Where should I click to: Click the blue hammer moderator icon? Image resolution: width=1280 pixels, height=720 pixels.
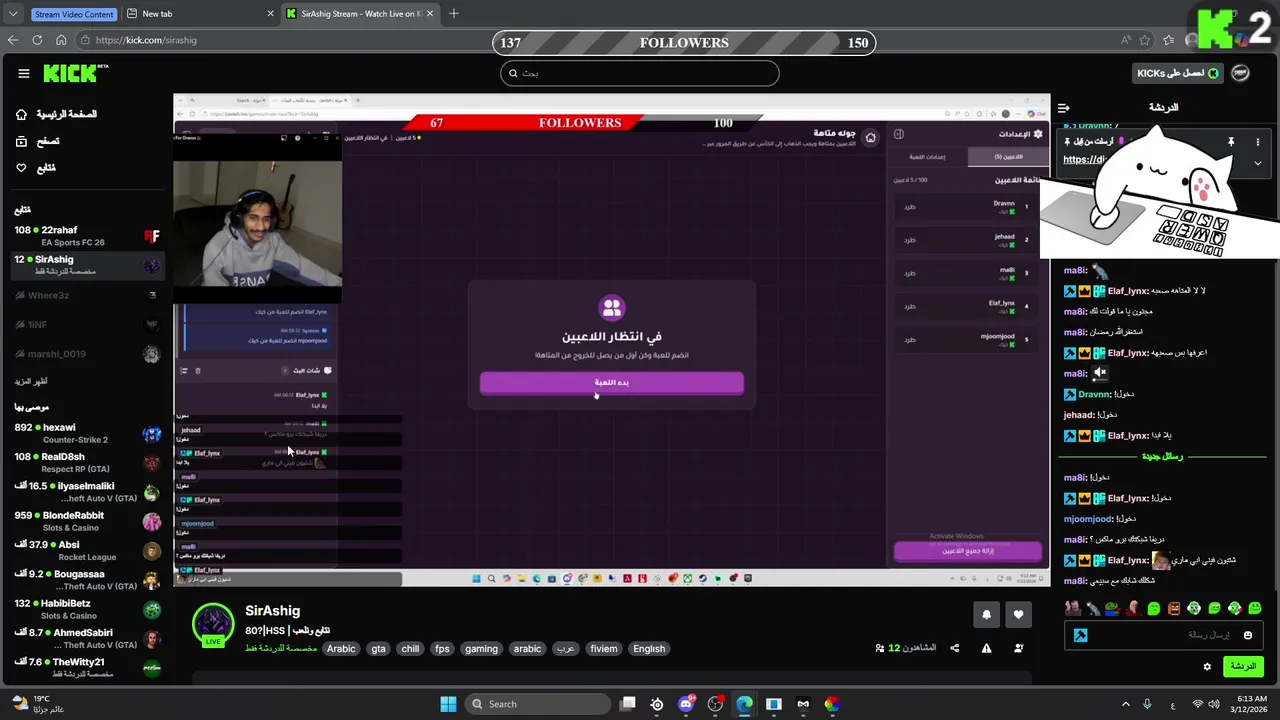[1080, 635]
